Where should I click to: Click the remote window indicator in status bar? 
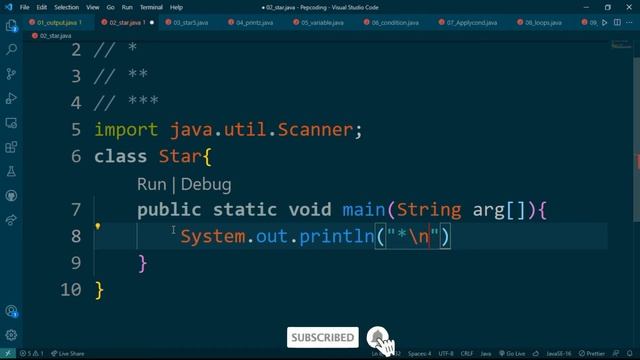[8, 353]
